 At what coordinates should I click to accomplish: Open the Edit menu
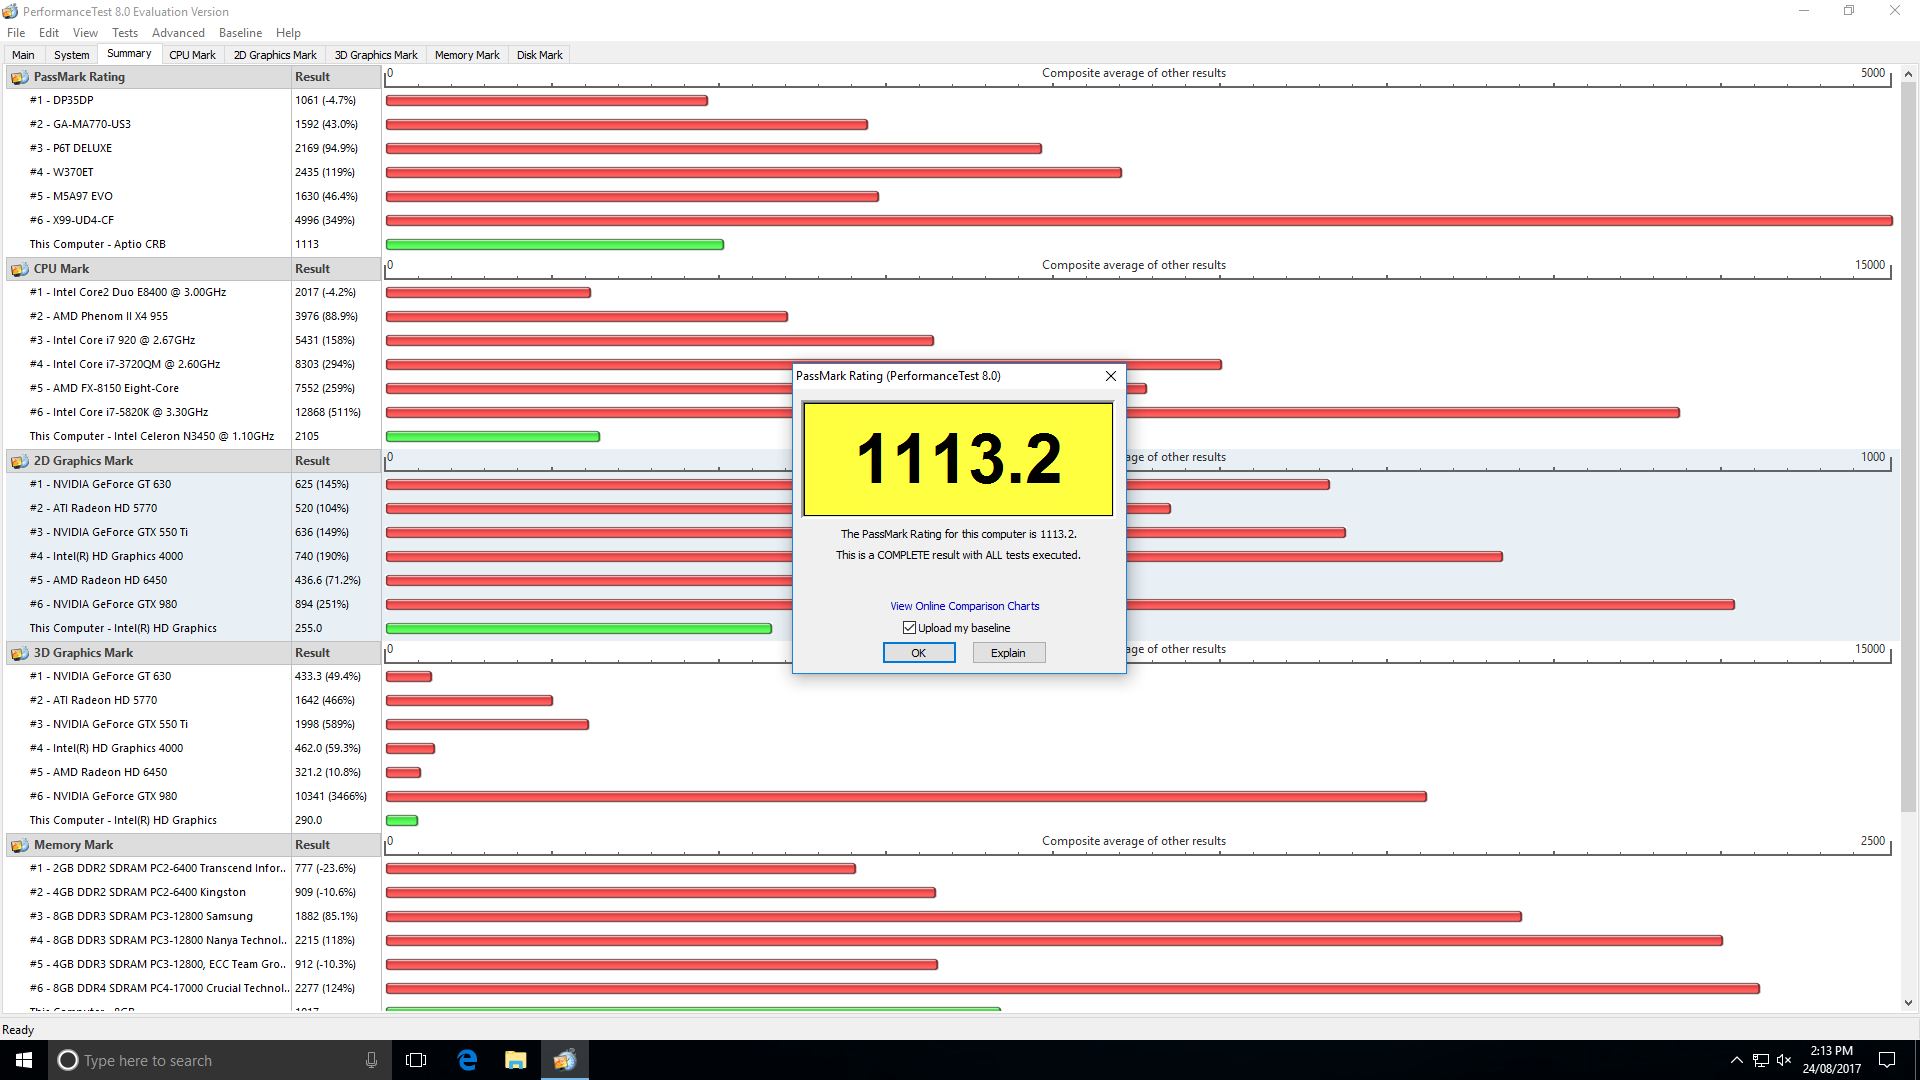[x=49, y=33]
